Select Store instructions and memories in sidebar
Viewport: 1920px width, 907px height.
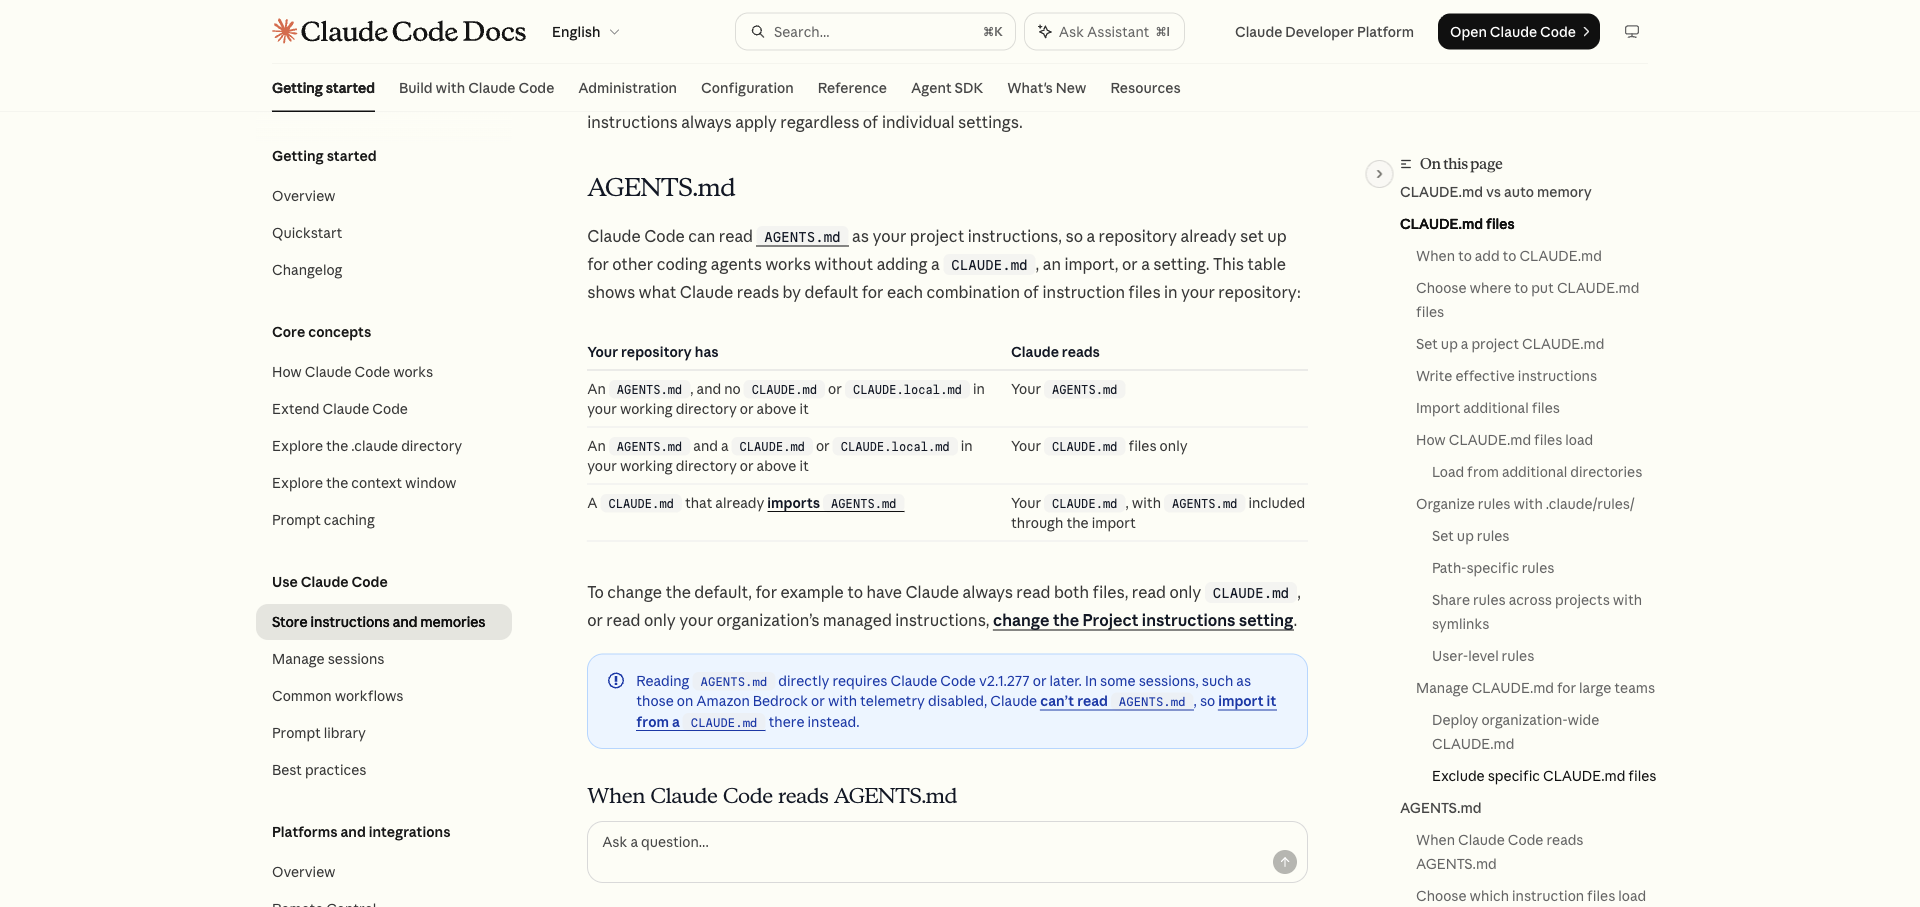tap(384, 622)
